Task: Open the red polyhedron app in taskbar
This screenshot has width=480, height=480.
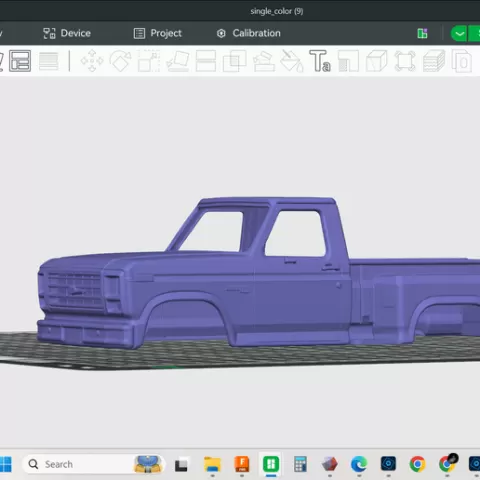Action: [330, 464]
